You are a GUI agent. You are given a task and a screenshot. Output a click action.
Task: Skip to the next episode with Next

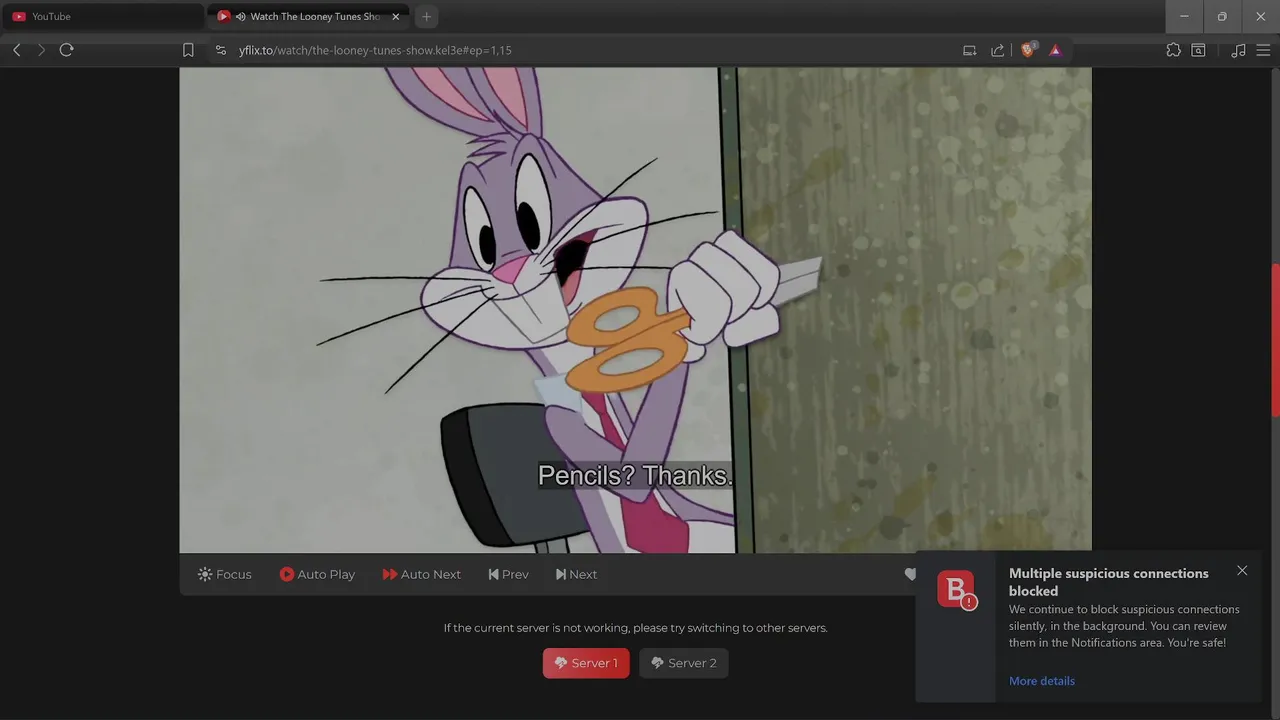pyautogui.click(x=576, y=574)
